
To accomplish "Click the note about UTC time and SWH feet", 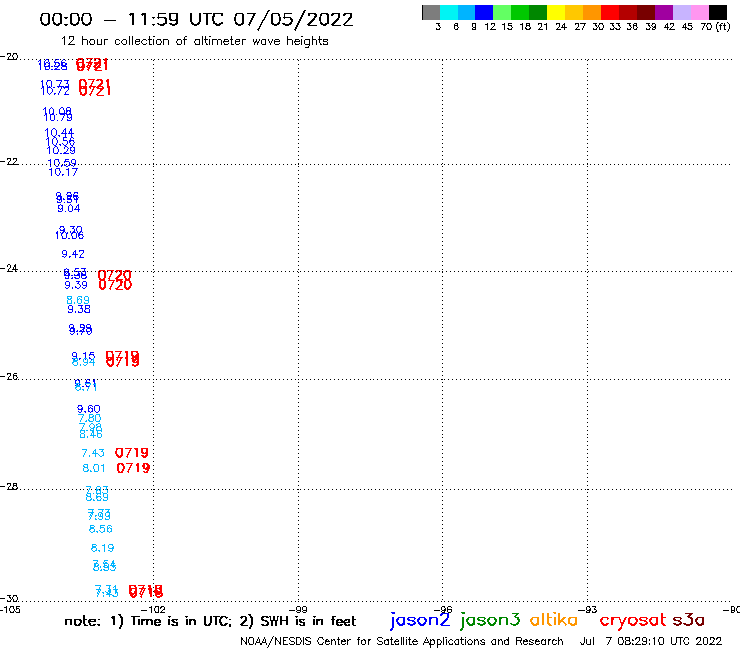I will pyautogui.click(x=210, y=621).
